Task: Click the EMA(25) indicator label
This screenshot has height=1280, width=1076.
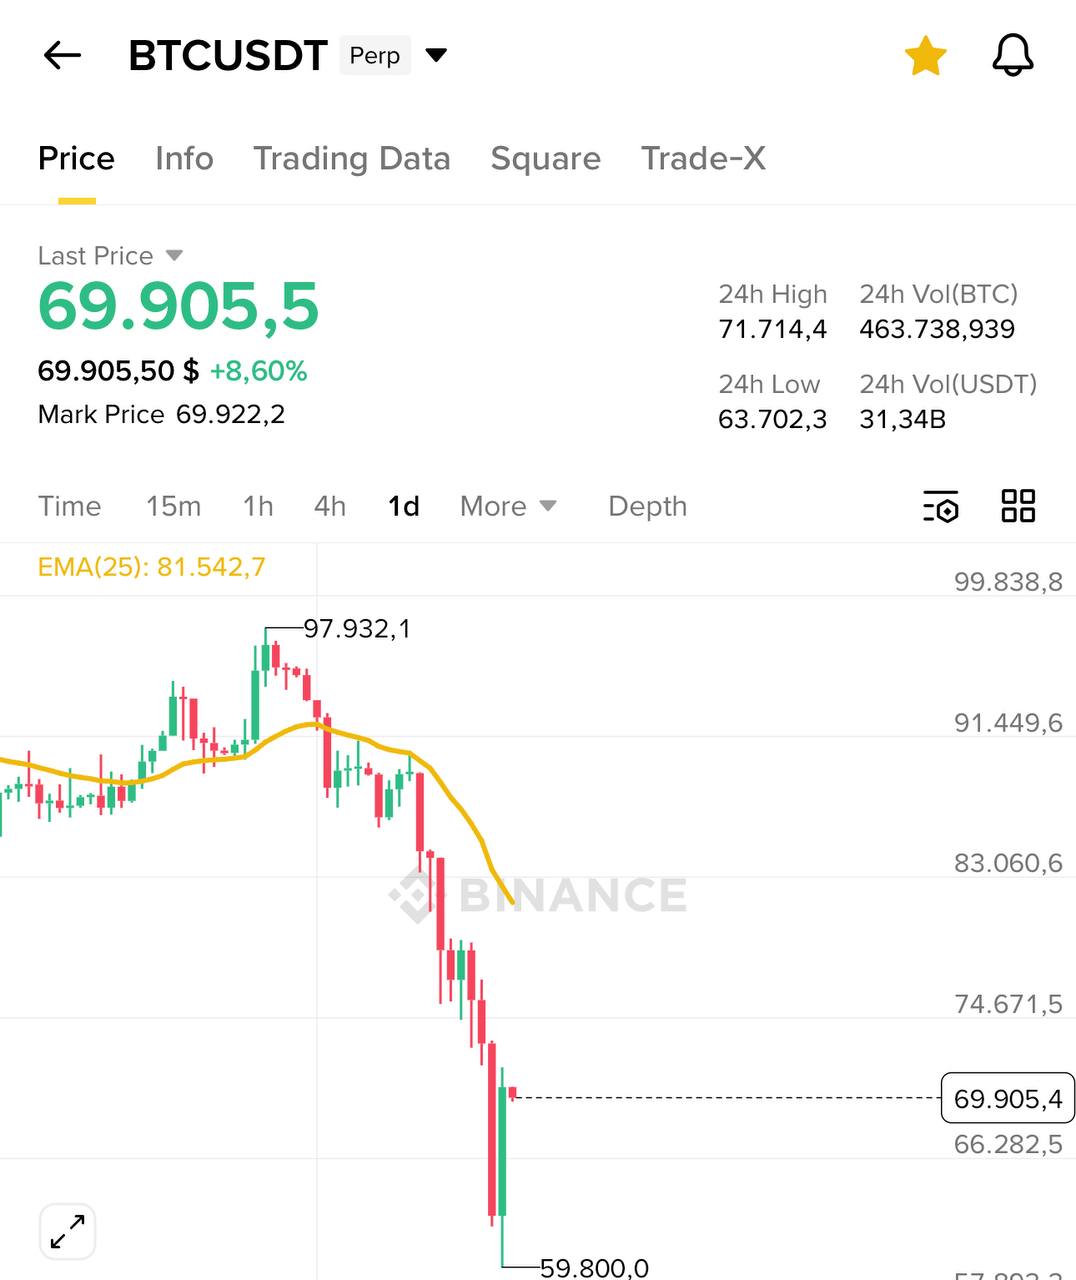Action: [x=151, y=566]
